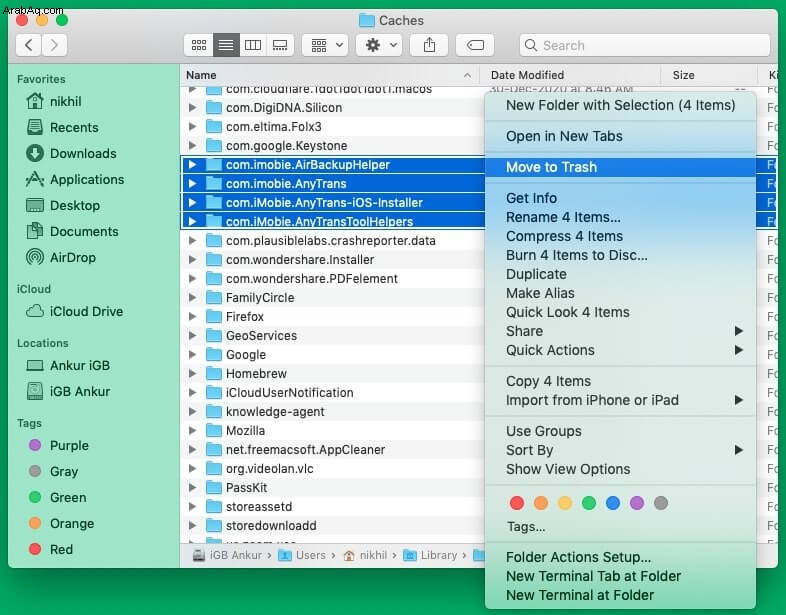Filter by the Green tag in sidebar
The width and height of the screenshot is (786, 615).
point(58,498)
